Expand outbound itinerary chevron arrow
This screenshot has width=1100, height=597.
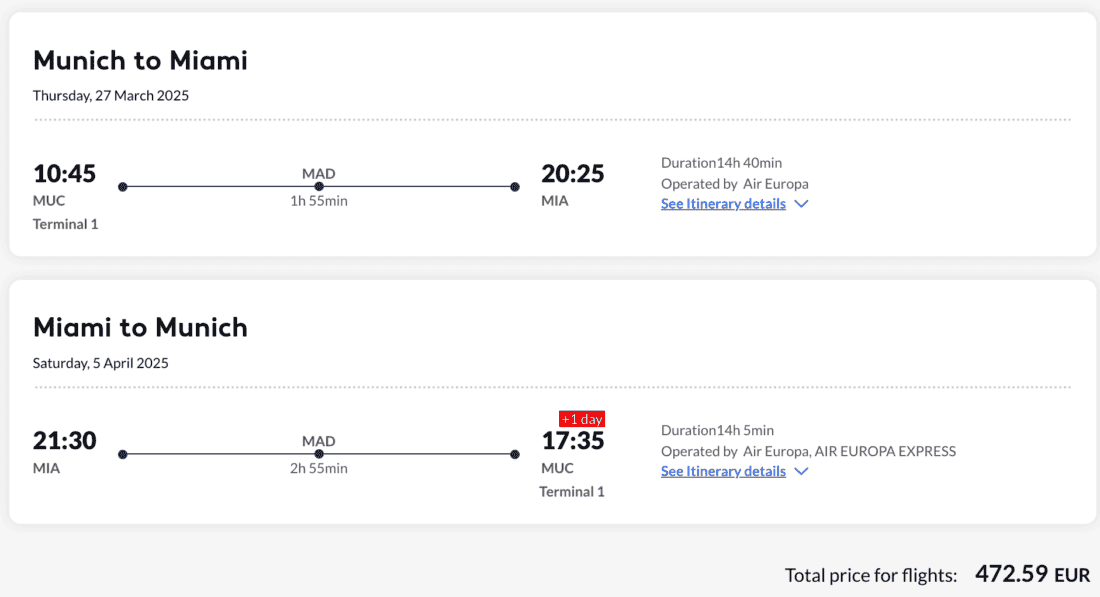801,204
